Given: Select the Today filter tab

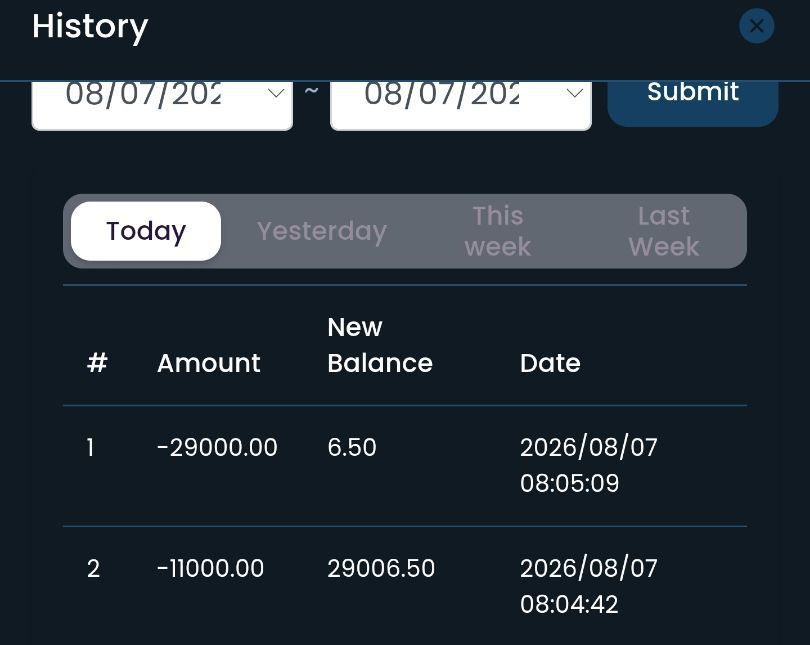Looking at the screenshot, I should click(146, 231).
